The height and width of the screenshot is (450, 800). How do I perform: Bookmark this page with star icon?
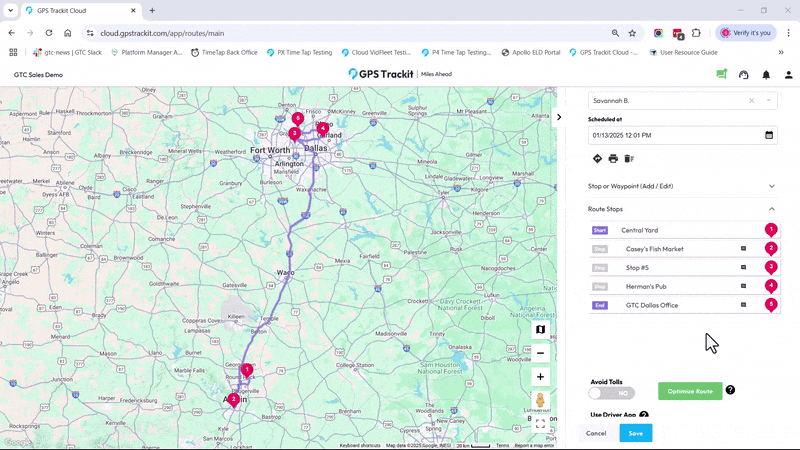(632, 33)
